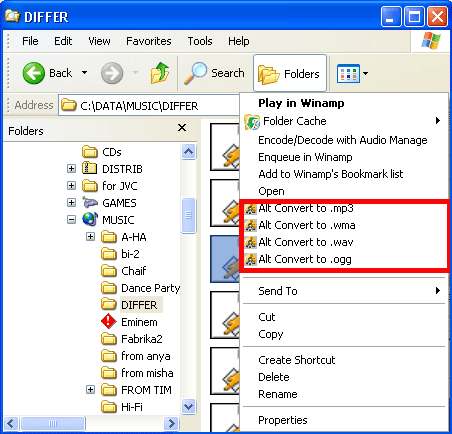Click the Up folder icon in toolbar
The image size is (452, 434).
point(160,73)
